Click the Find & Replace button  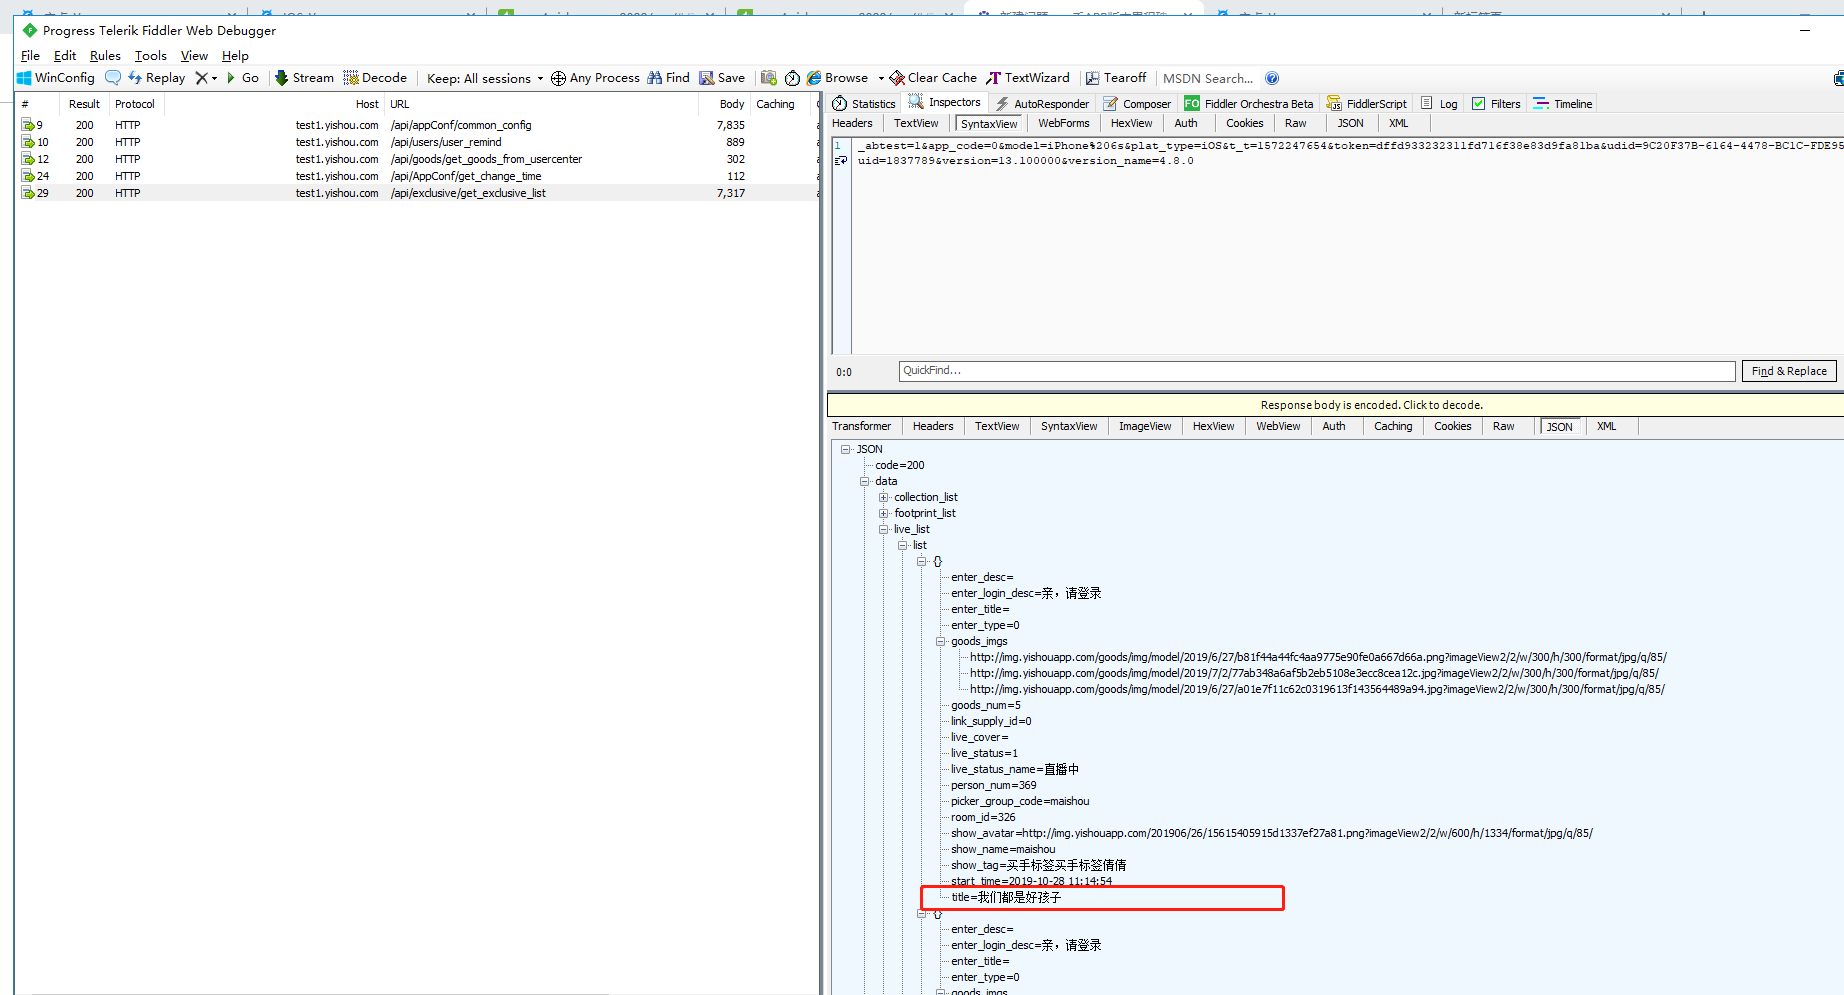coord(1789,371)
